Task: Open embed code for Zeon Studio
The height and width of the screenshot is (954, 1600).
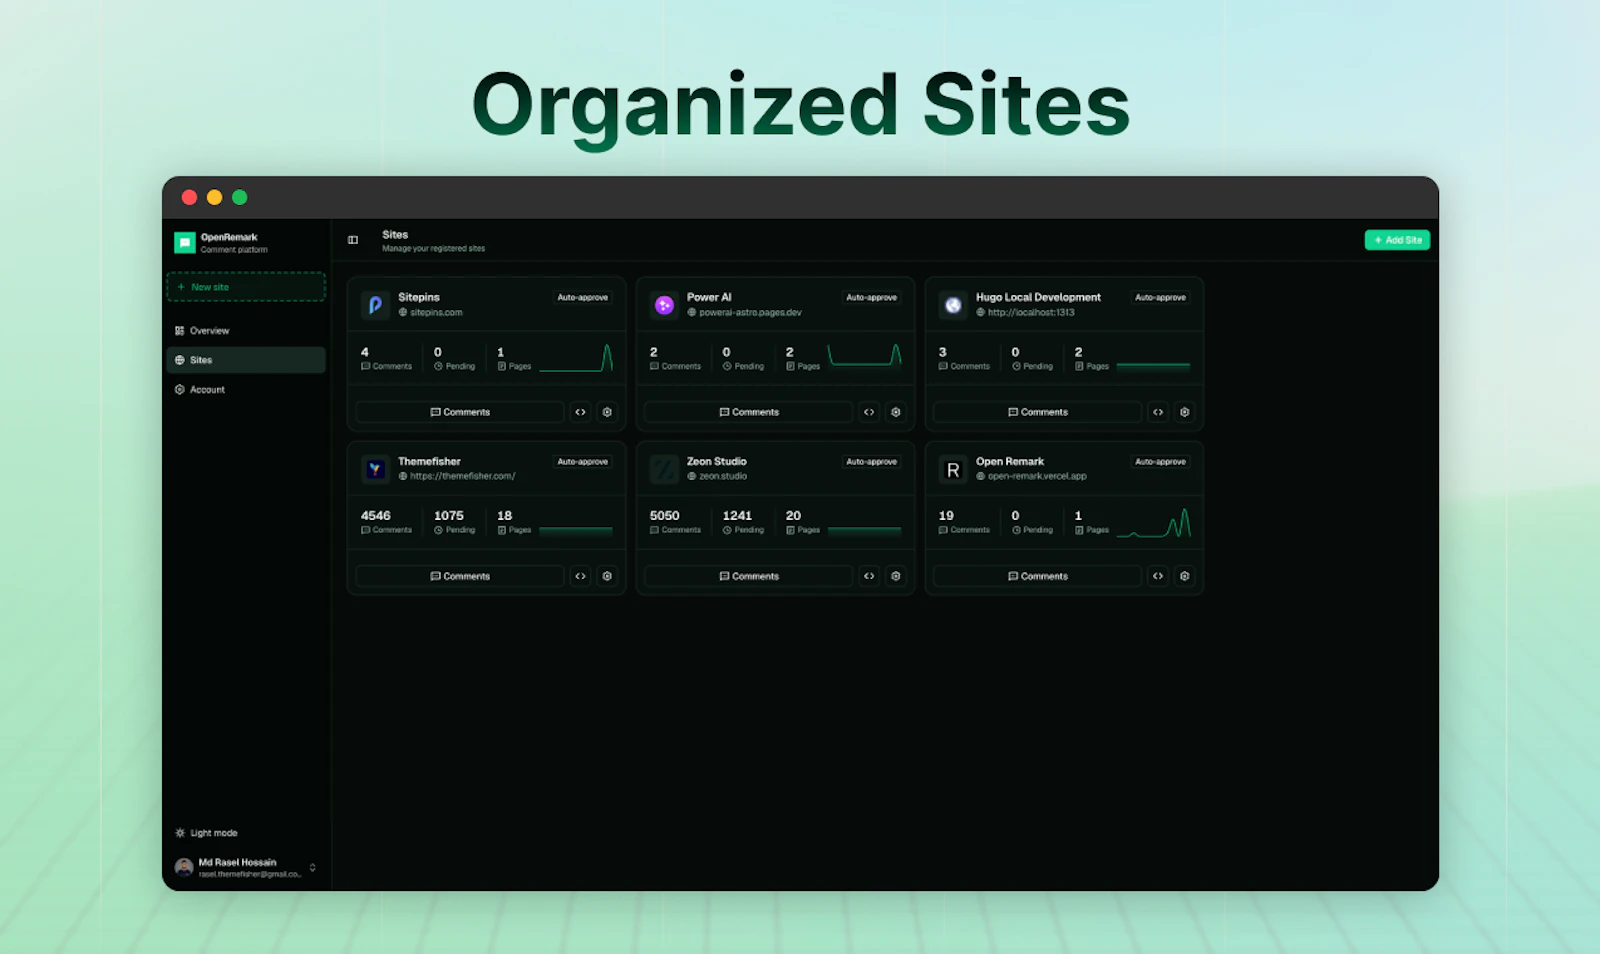Action: (869, 576)
